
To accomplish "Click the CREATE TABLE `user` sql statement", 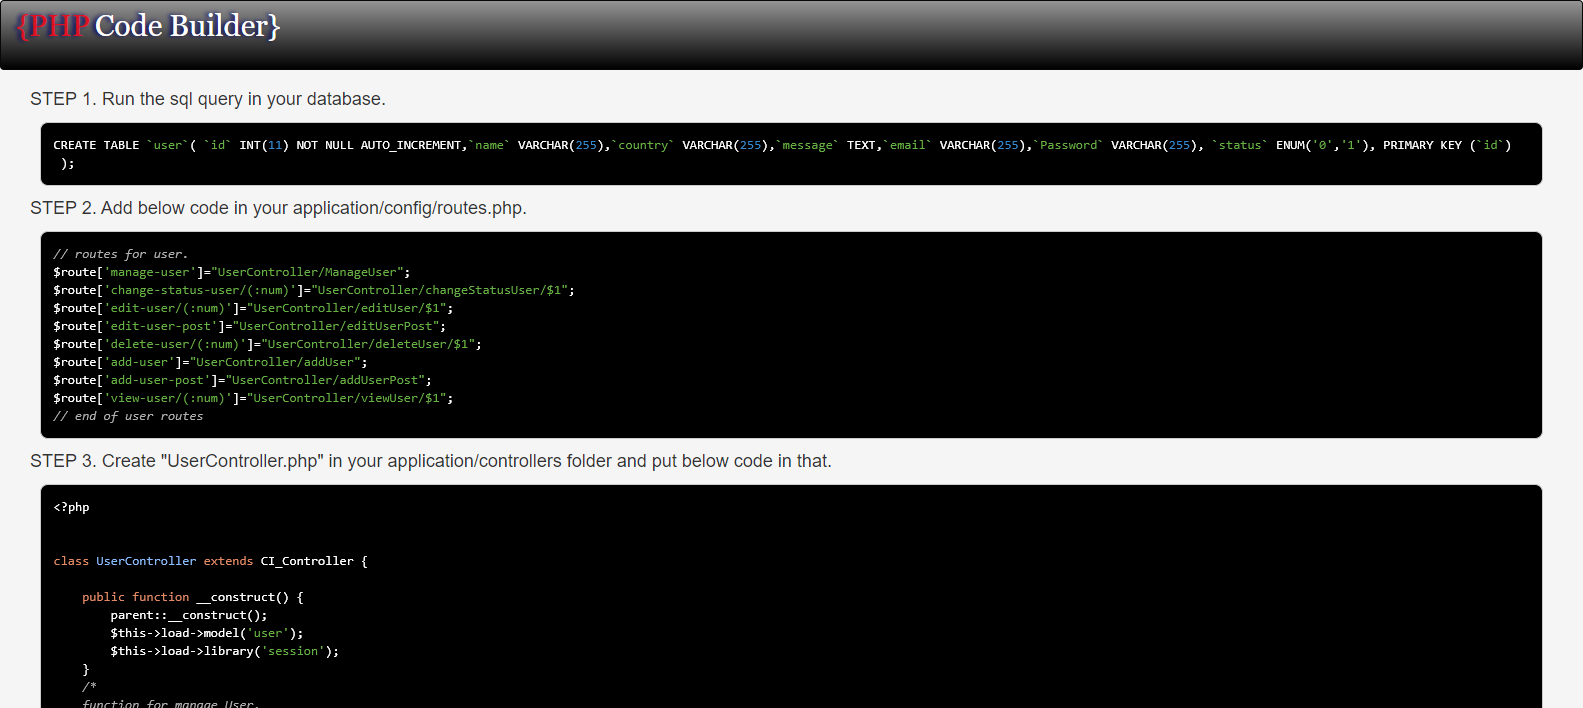I will (782, 154).
